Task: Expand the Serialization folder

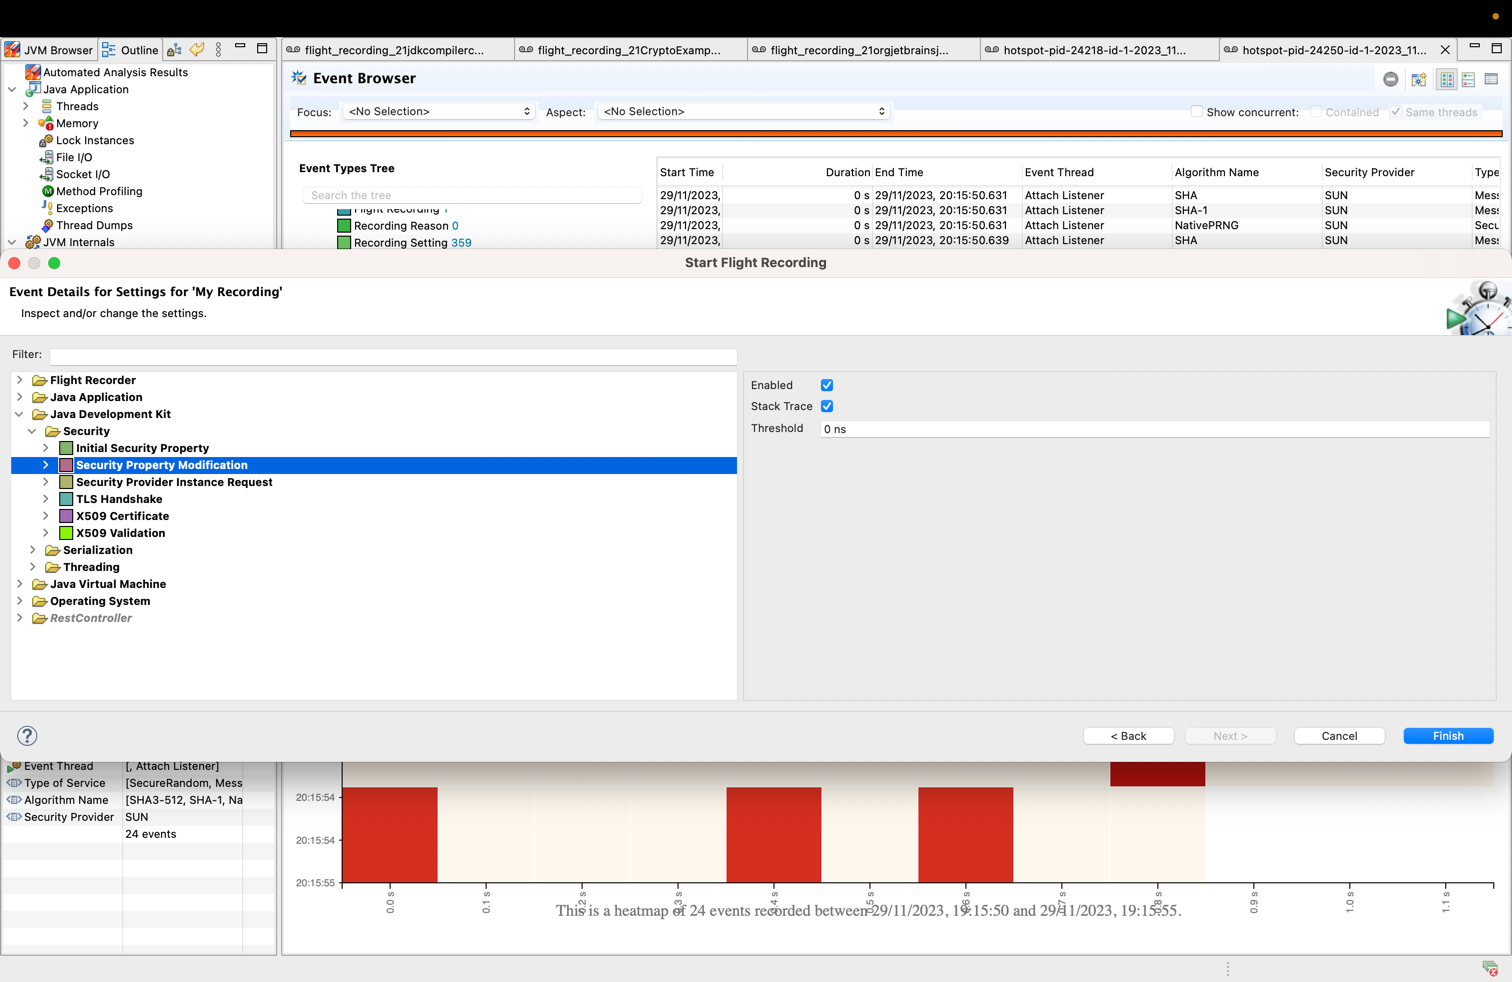Action: pyautogui.click(x=31, y=550)
